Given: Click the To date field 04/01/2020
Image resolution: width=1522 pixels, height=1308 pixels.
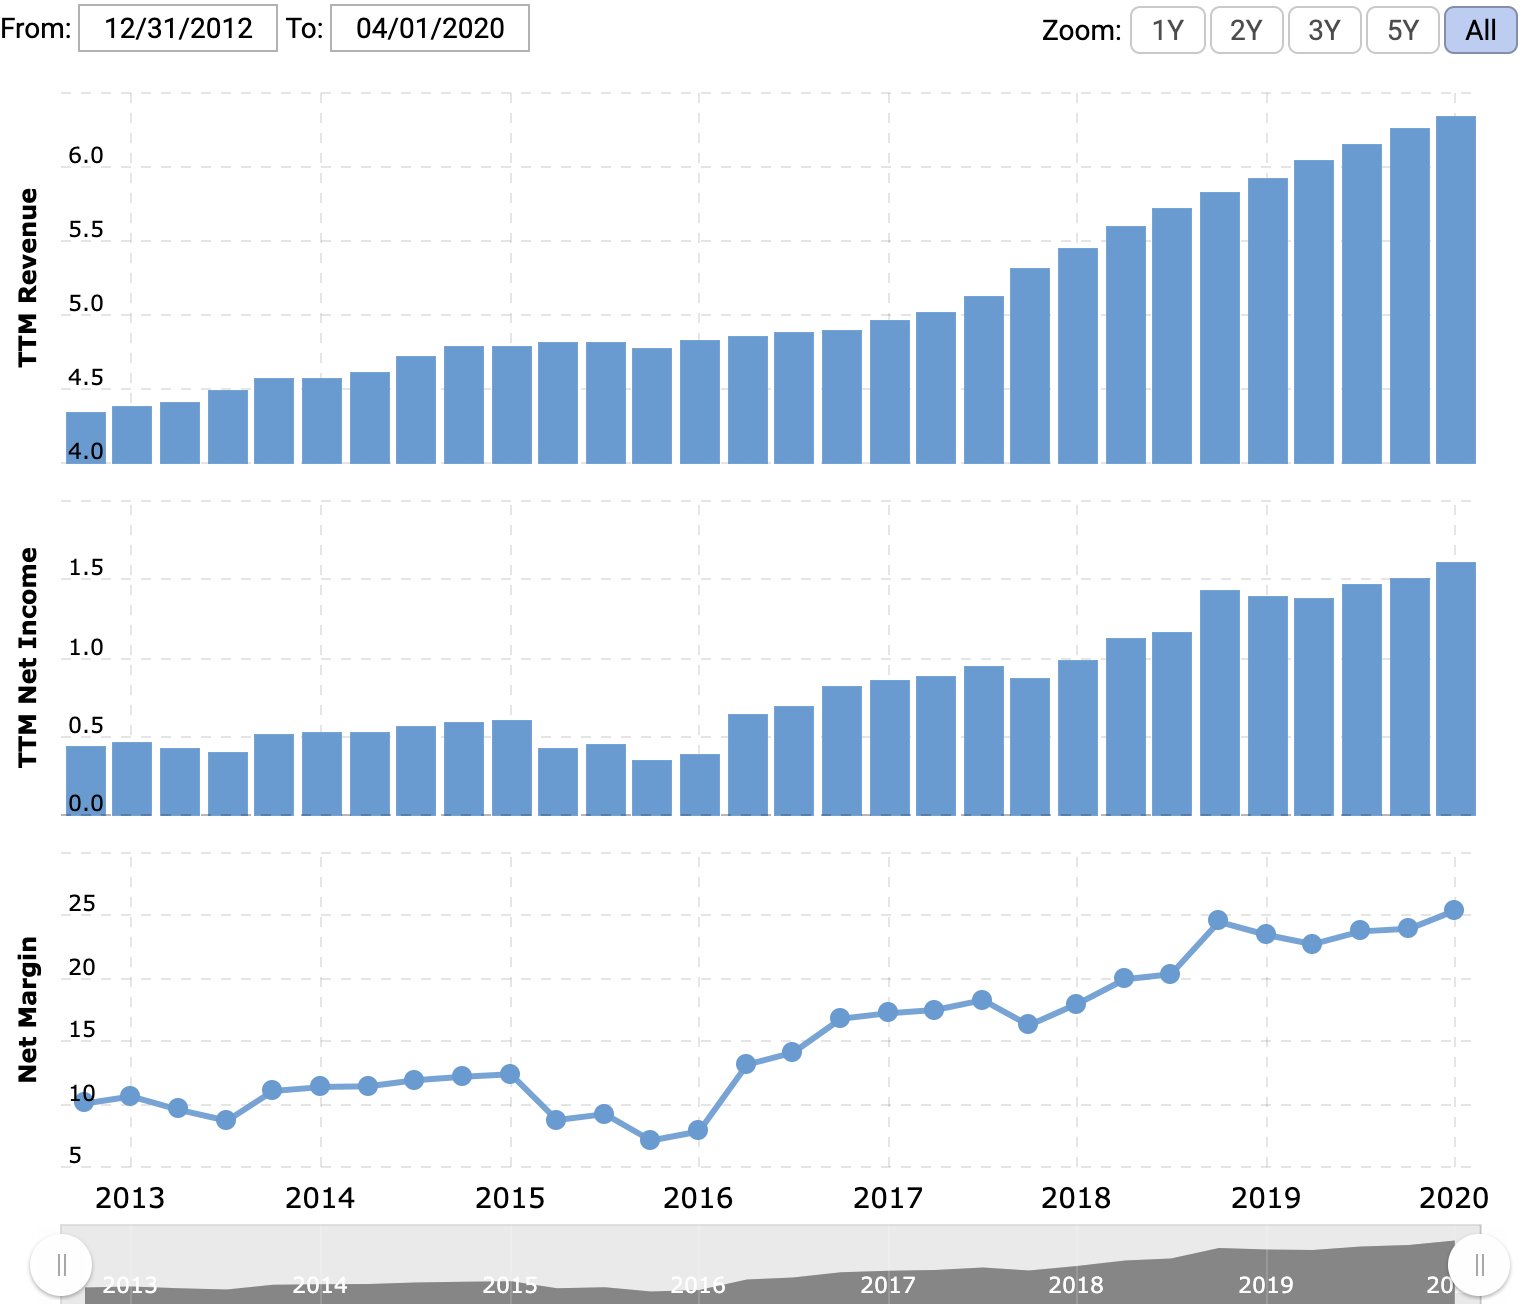Looking at the screenshot, I should coord(430,28).
